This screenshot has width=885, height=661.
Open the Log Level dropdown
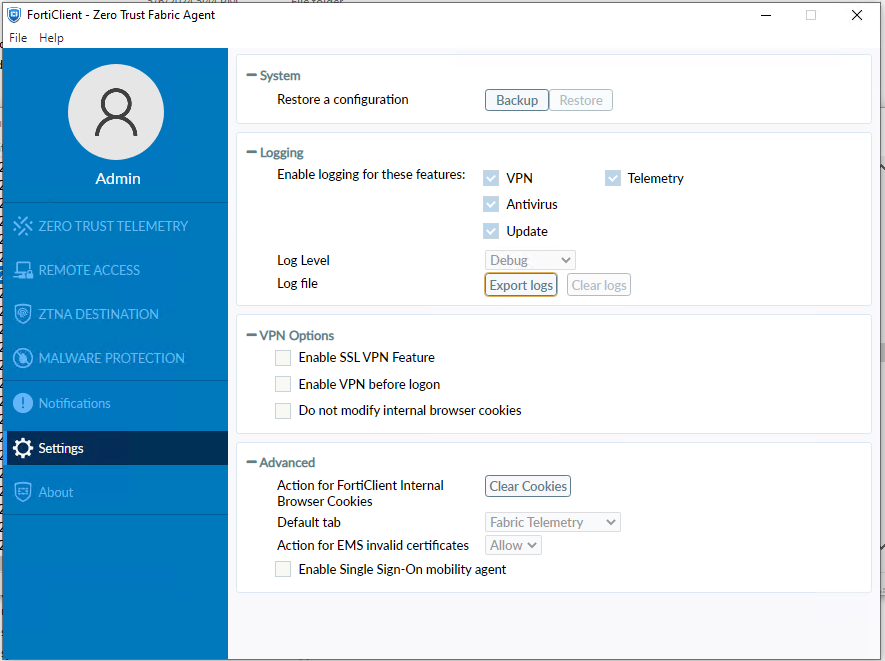click(530, 260)
